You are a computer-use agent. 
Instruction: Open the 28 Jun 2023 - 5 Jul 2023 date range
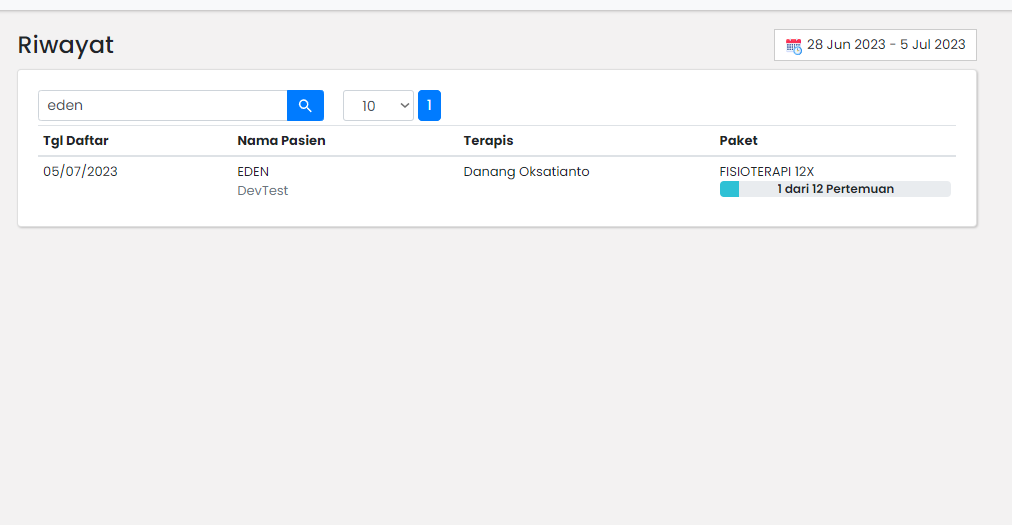coord(885,45)
